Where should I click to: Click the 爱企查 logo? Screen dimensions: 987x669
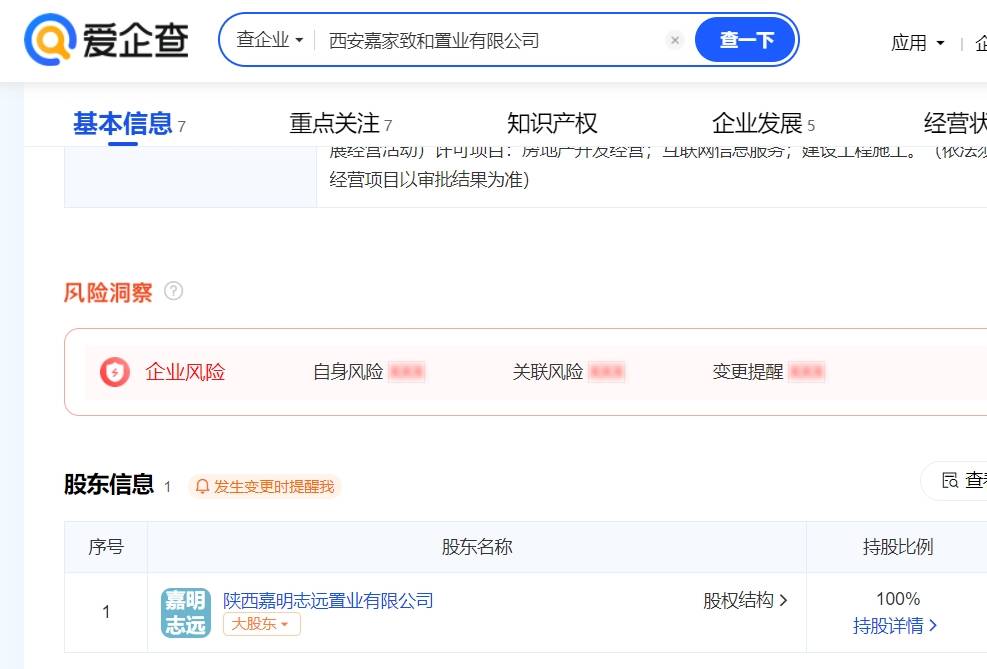pyautogui.click(x=106, y=39)
